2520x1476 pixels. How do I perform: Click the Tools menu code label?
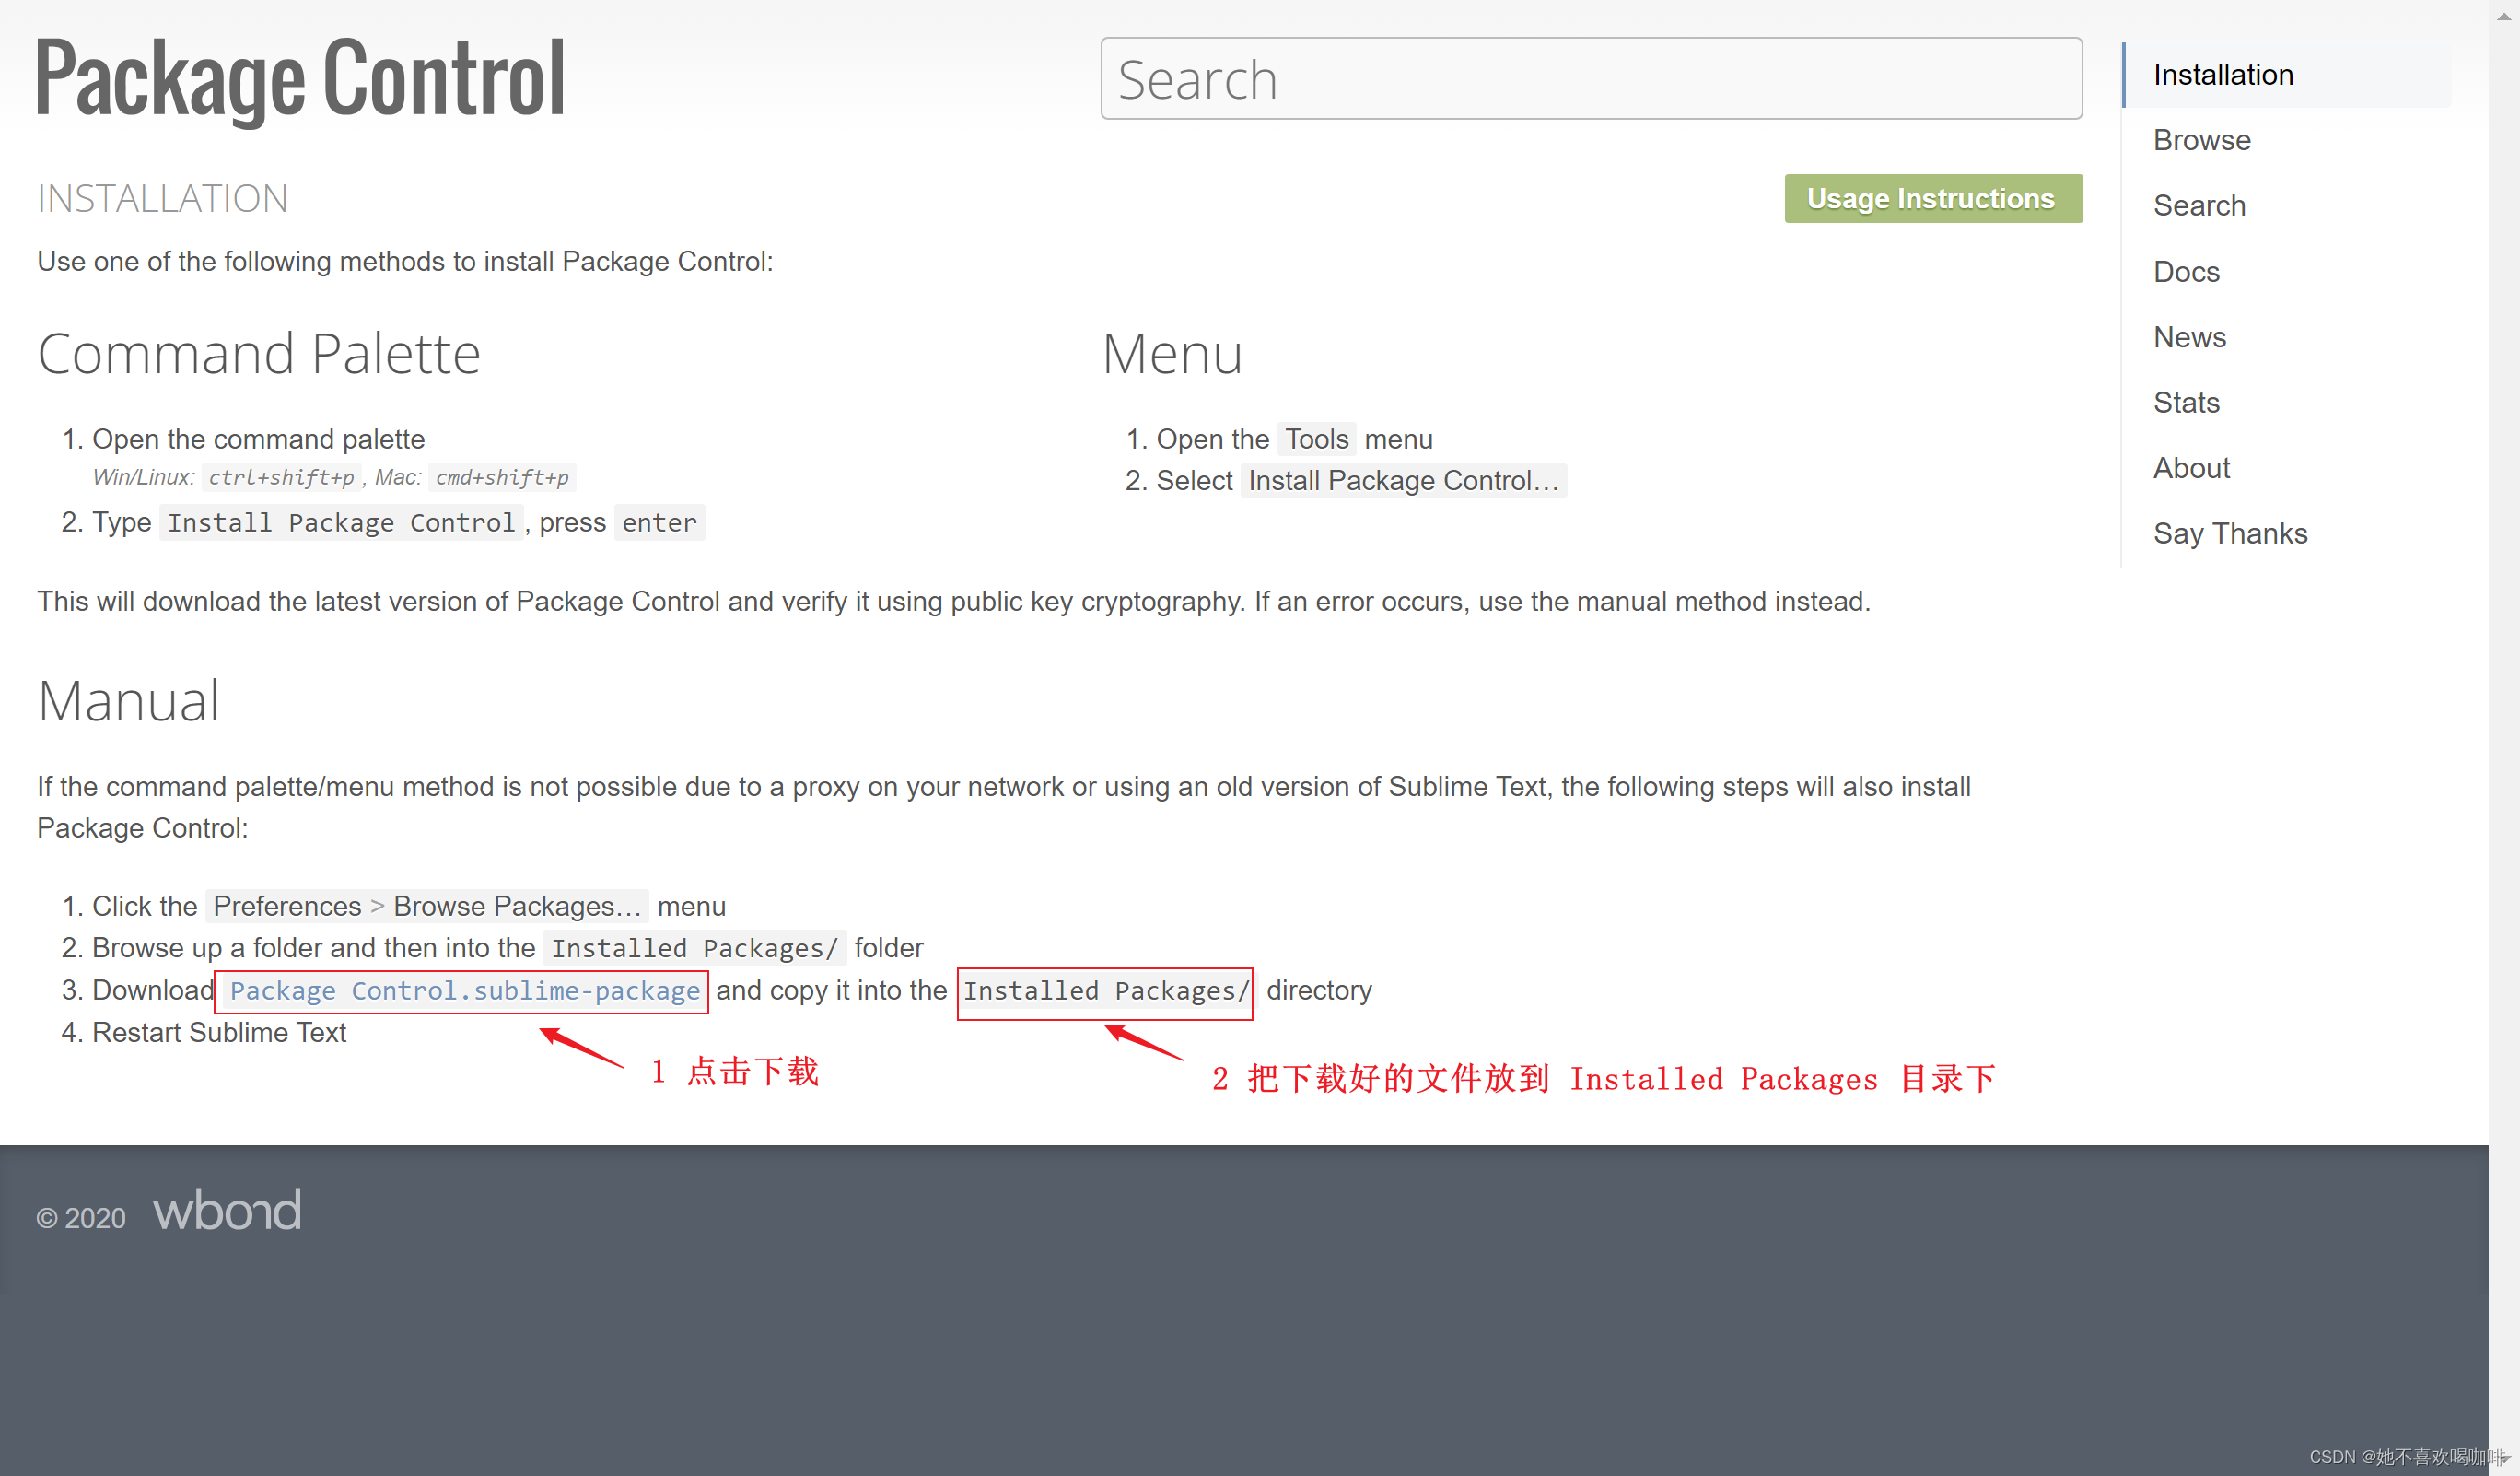point(1315,439)
